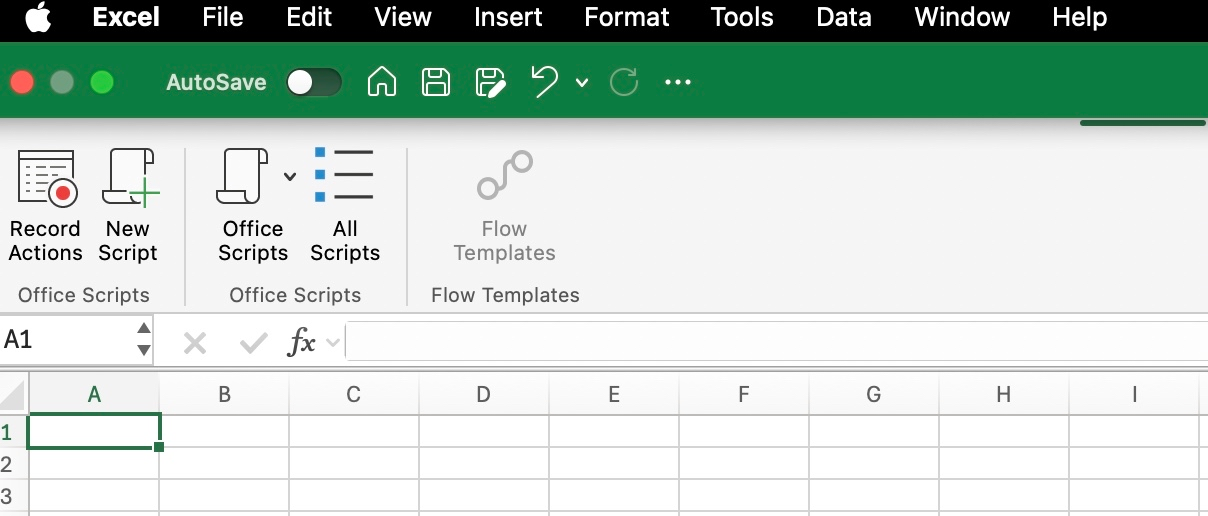Expand the Undo history dropdown arrow
1208x516 pixels.
click(x=582, y=83)
